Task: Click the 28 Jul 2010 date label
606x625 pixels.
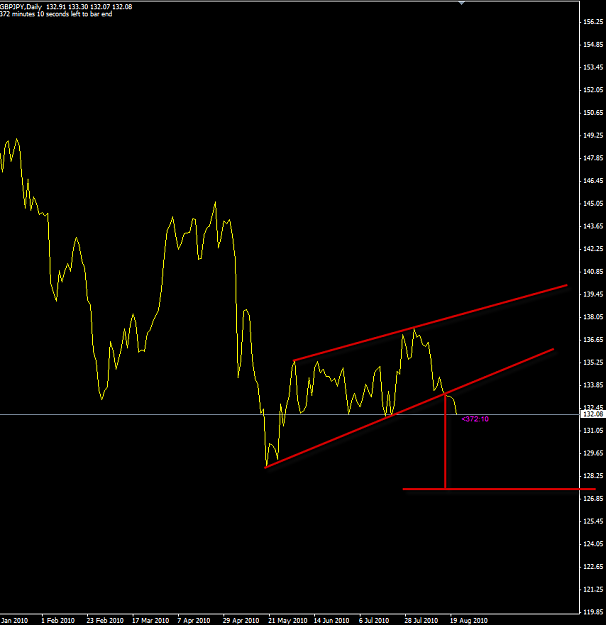Action: click(421, 620)
